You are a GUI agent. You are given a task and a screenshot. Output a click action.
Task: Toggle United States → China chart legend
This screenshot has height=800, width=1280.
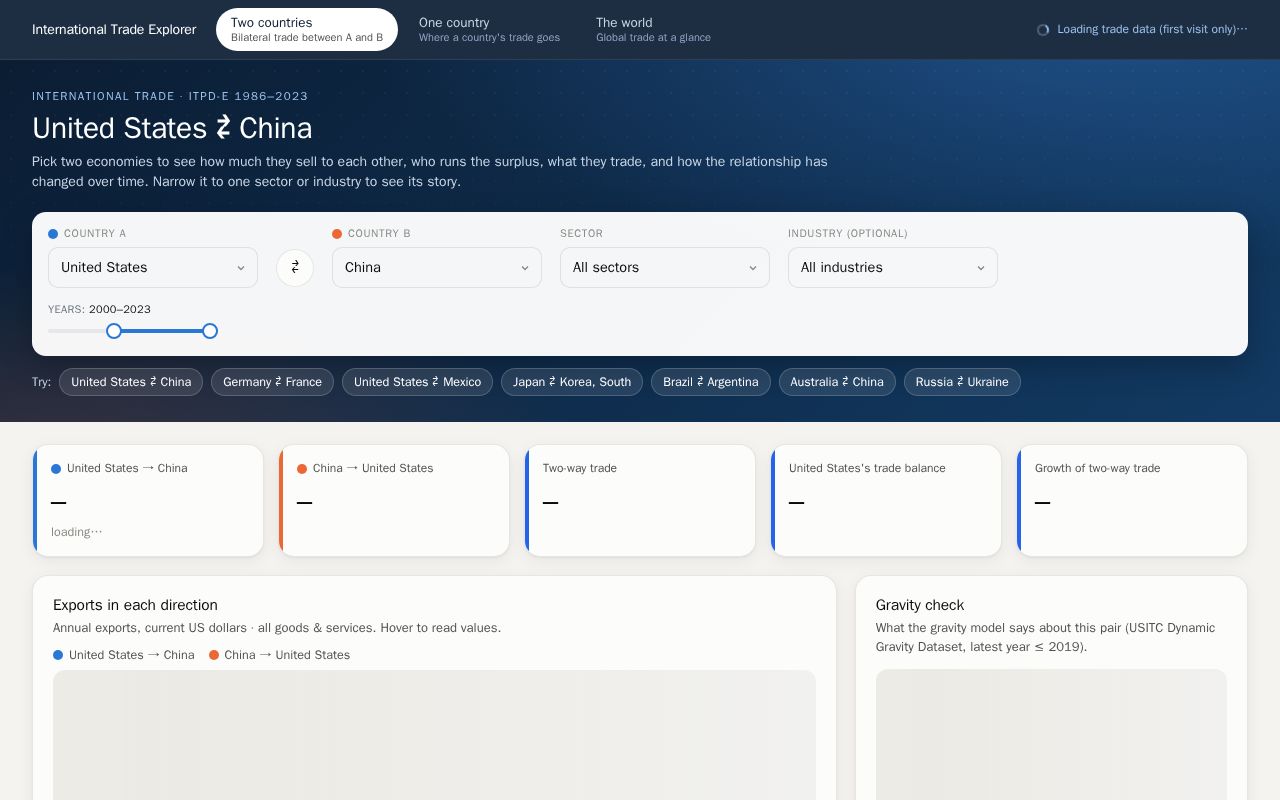tap(124, 655)
